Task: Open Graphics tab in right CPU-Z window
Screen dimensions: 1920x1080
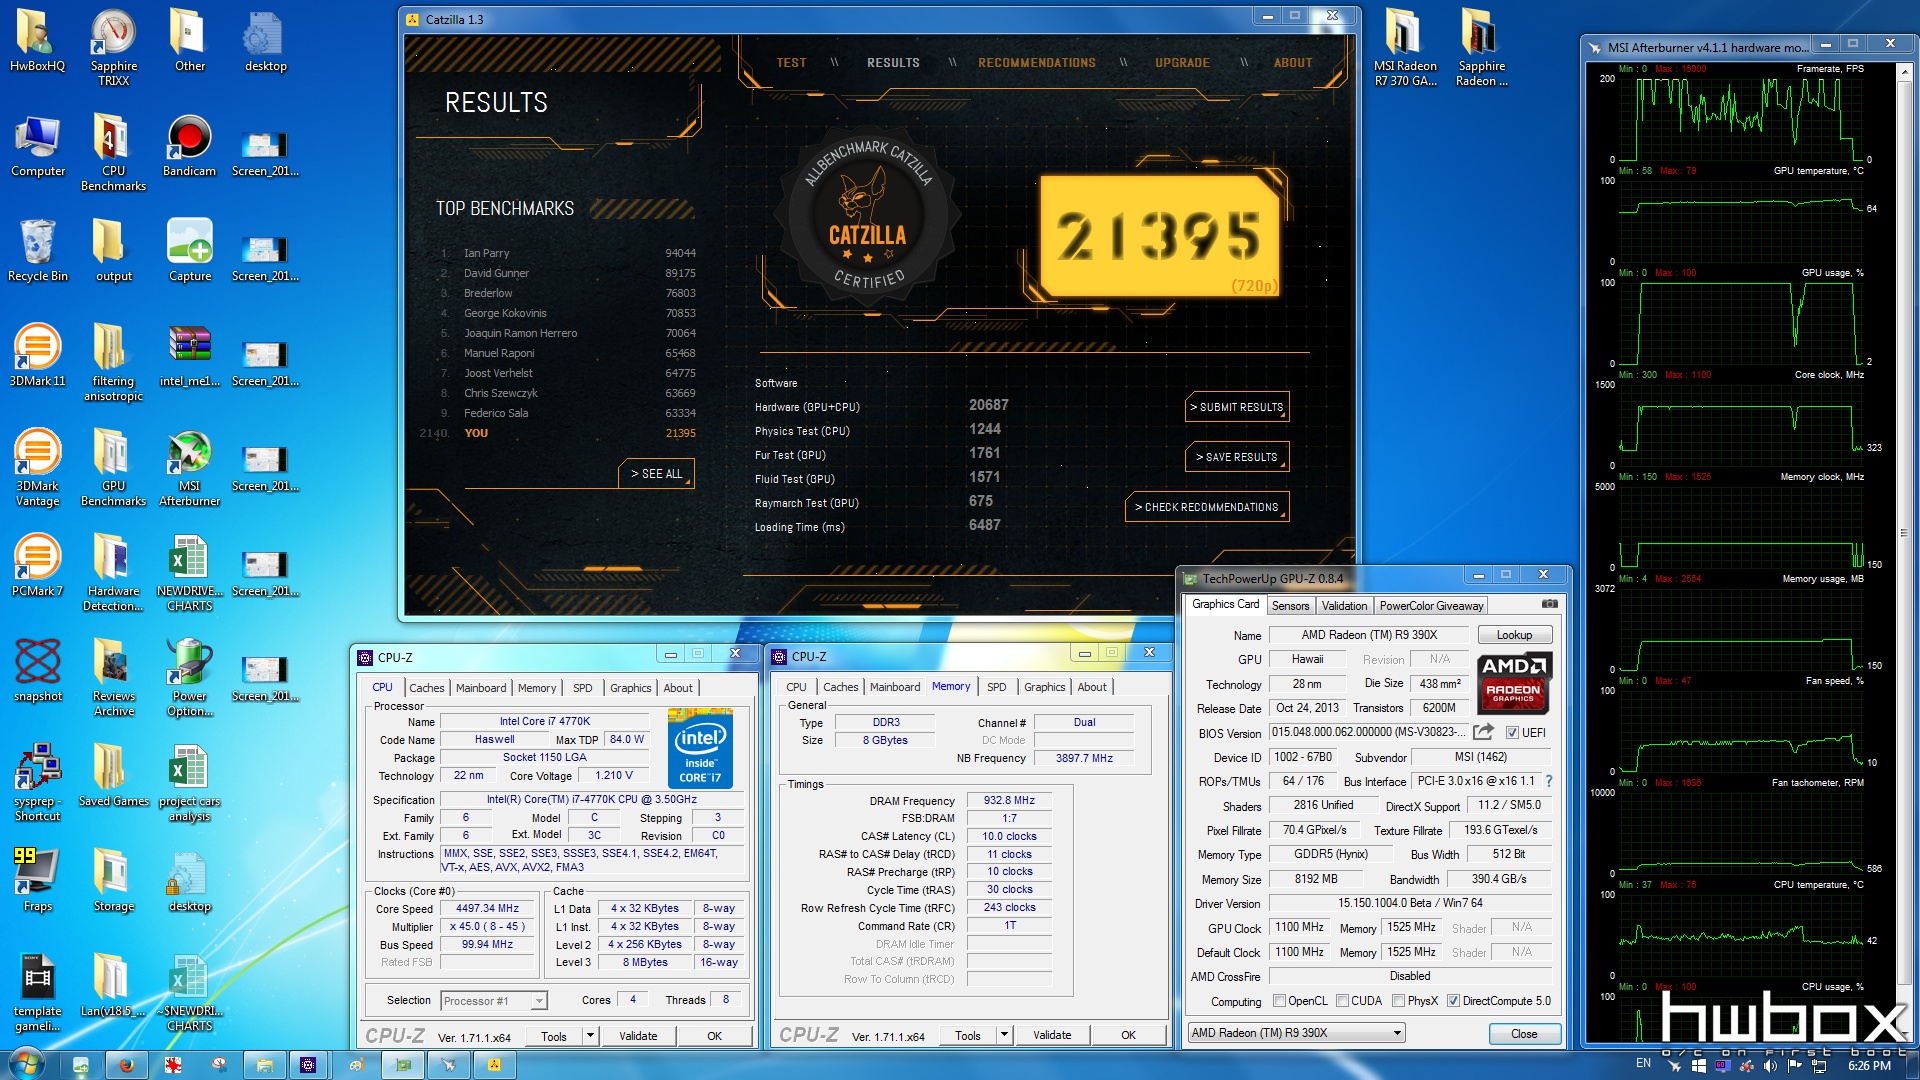Action: [x=1044, y=687]
